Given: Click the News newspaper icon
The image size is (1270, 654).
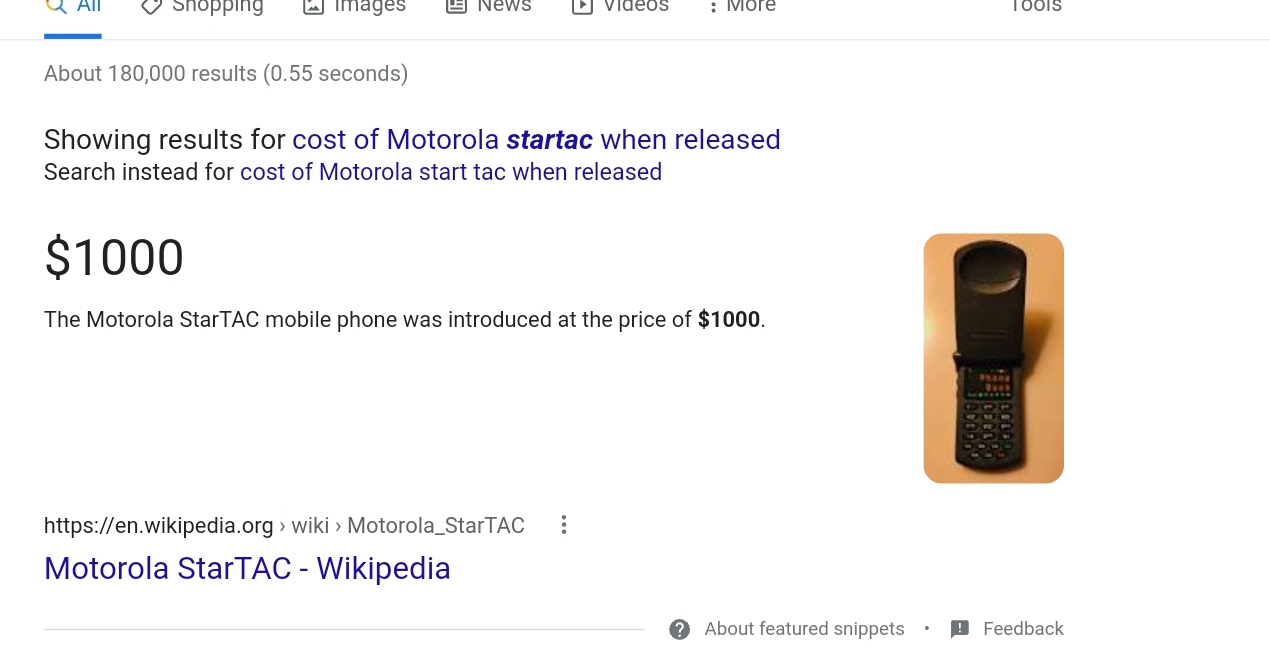Looking at the screenshot, I should 456,6.
